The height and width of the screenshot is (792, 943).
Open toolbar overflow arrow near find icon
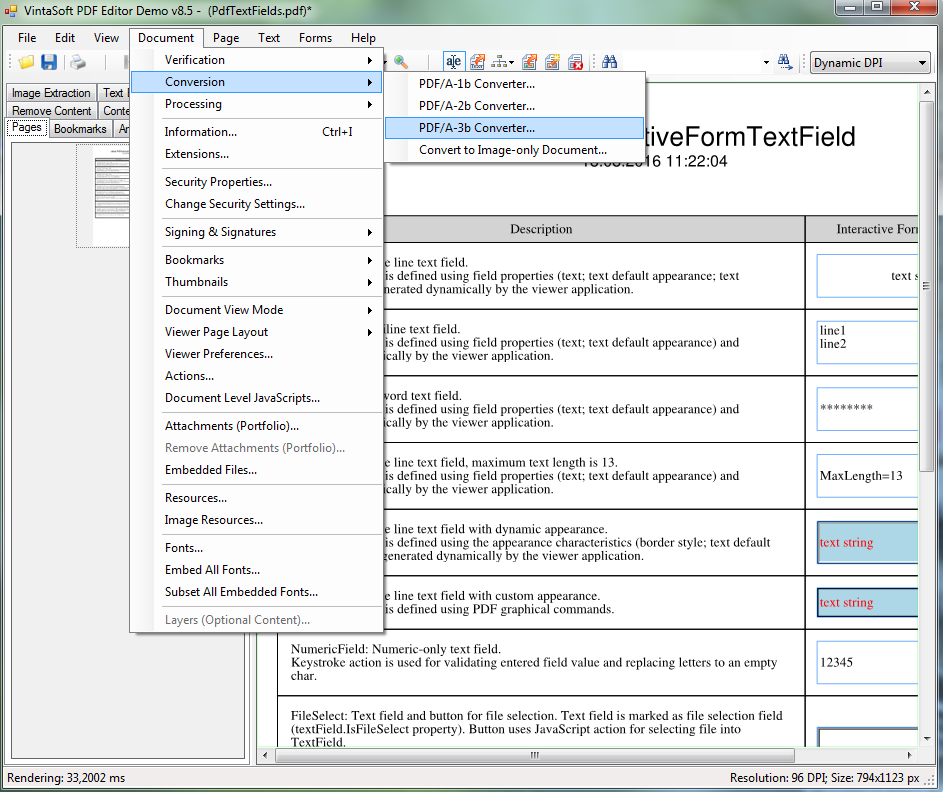click(x=766, y=63)
